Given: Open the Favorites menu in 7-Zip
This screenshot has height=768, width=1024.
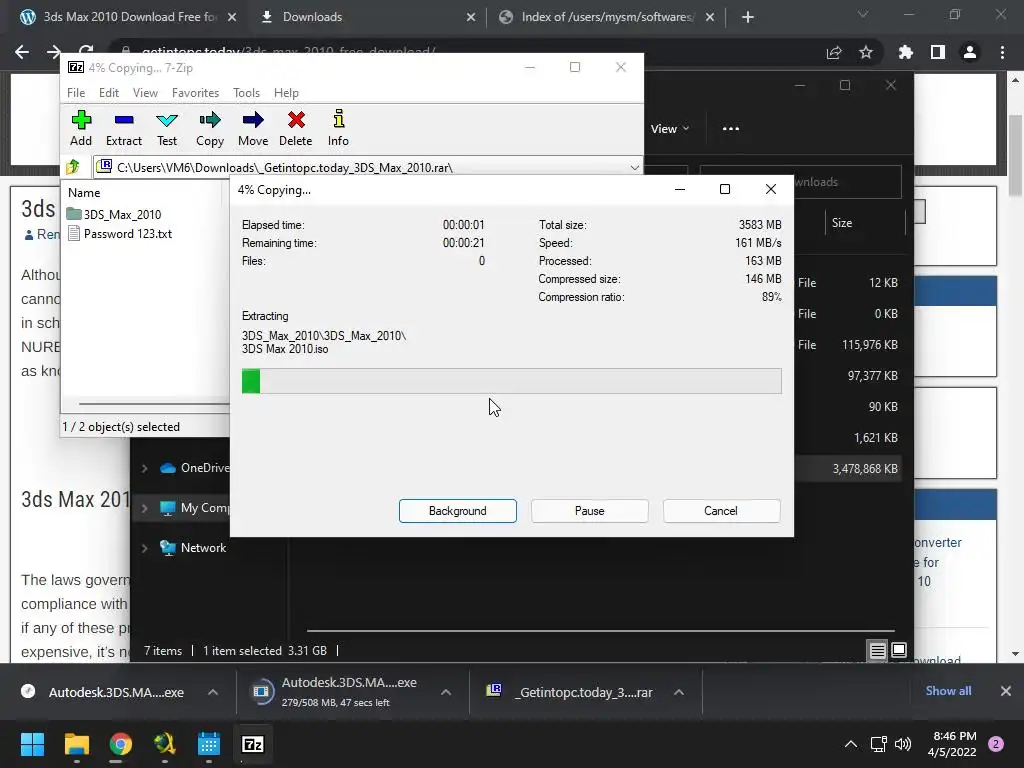Looking at the screenshot, I should point(195,93).
